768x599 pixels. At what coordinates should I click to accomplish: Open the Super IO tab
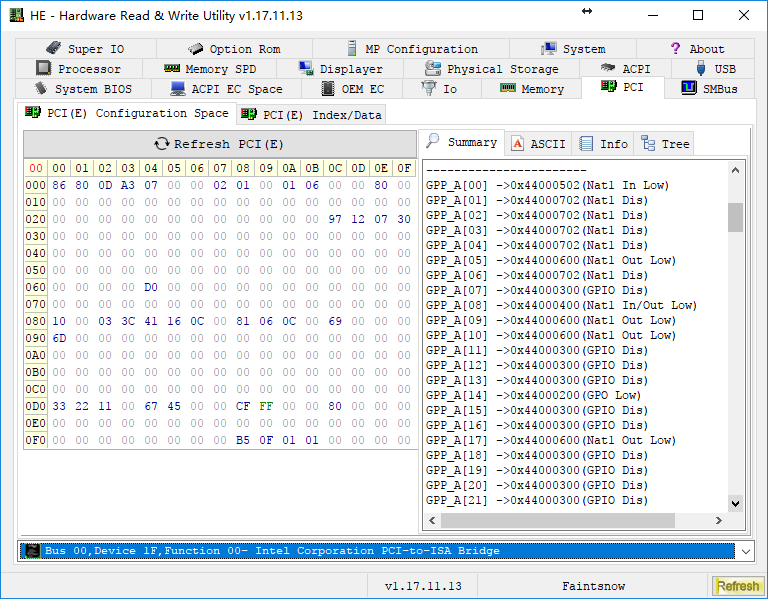pyautogui.click(x=85, y=49)
